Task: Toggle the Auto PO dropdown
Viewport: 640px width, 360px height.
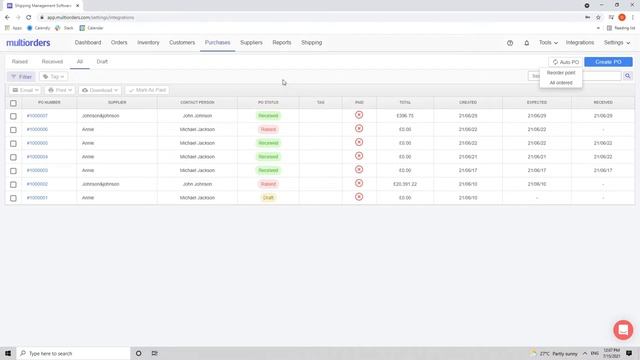Action: 565,62
